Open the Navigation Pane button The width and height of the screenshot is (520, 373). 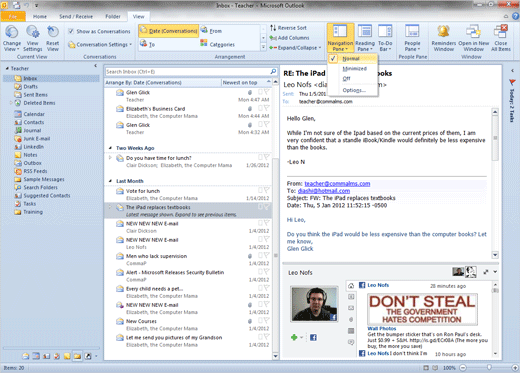pos(340,38)
